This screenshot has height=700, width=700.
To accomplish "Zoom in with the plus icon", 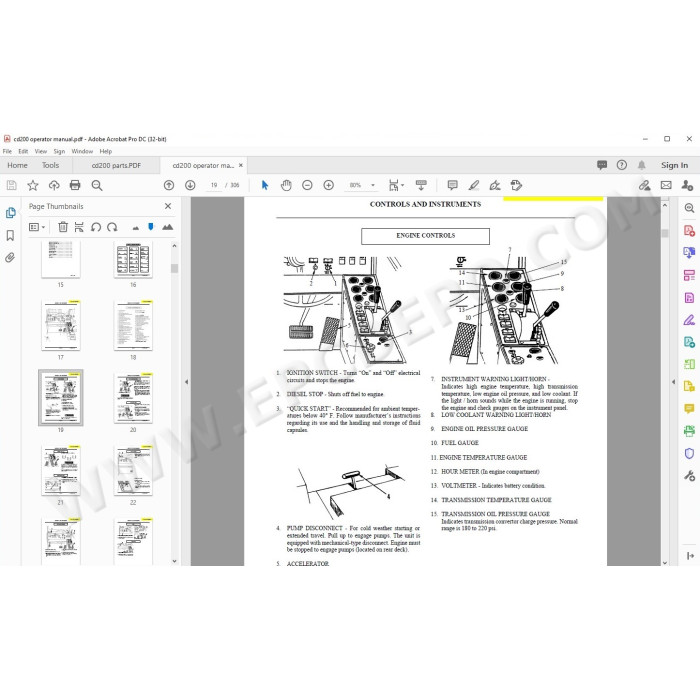I will click(x=329, y=185).
